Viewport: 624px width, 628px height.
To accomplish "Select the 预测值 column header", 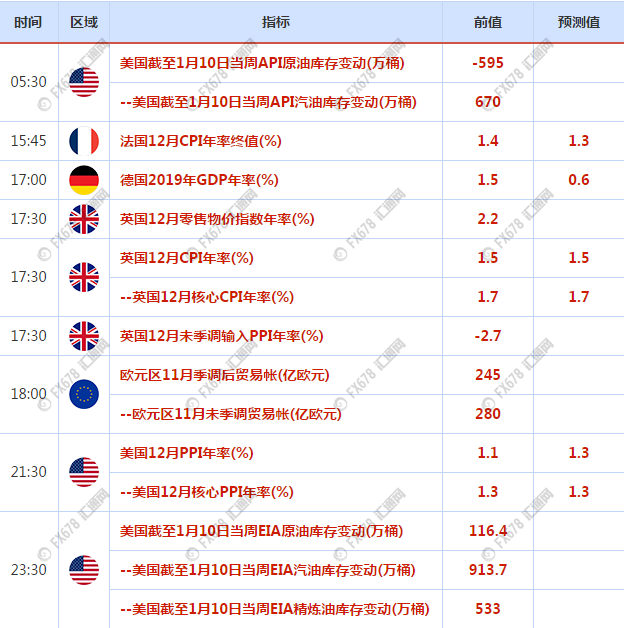I will (579, 22).
